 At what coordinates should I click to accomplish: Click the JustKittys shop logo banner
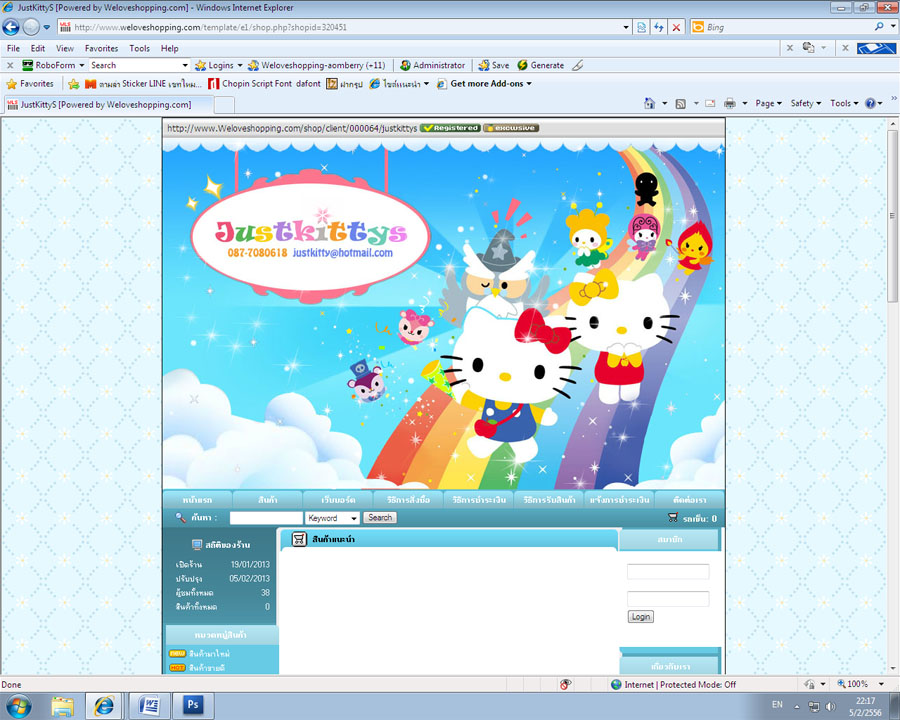click(x=310, y=237)
